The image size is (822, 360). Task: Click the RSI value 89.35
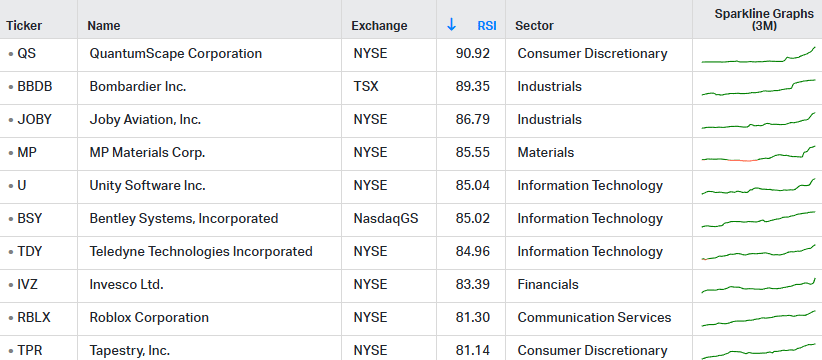(472, 86)
